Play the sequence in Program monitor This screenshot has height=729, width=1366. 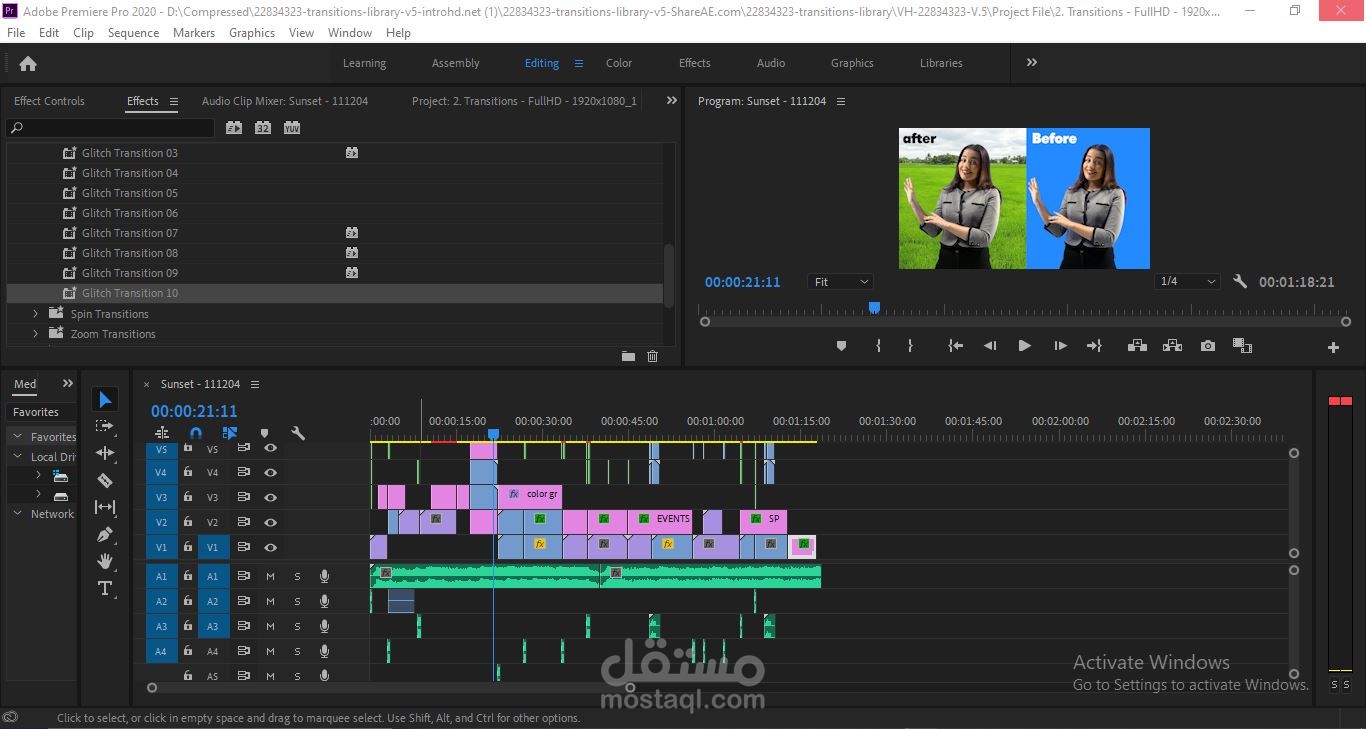point(1025,346)
